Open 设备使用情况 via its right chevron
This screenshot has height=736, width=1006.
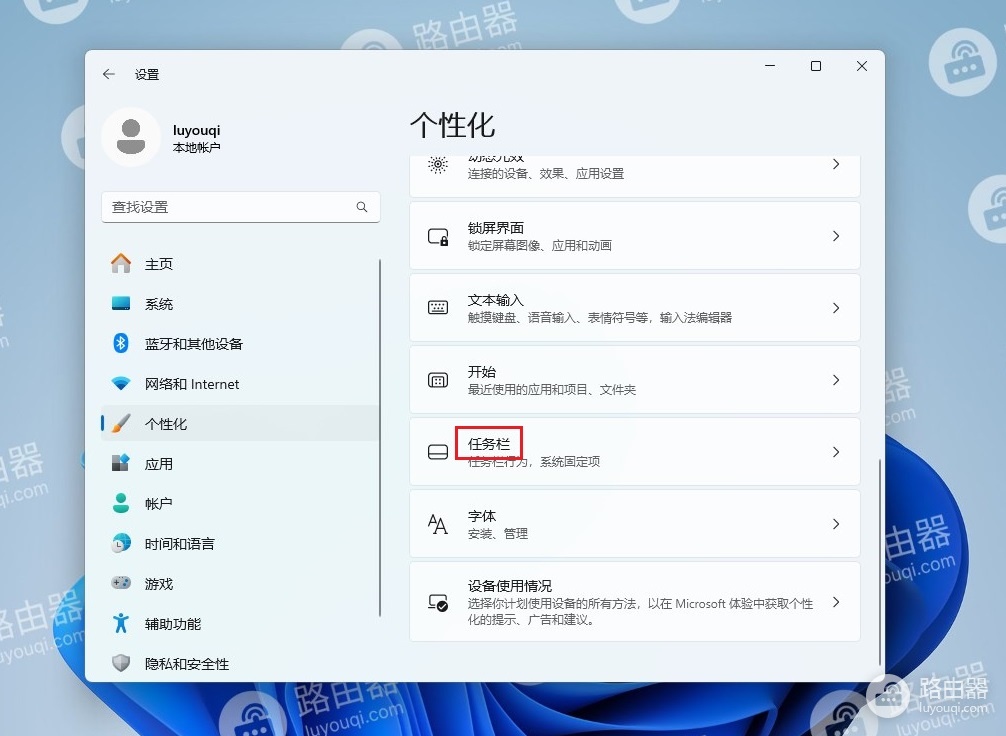(x=836, y=602)
